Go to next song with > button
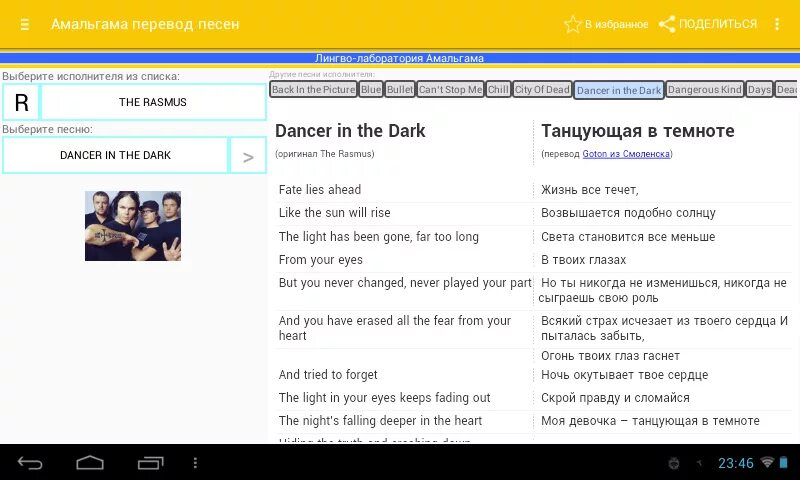The height and width of the screenshot is (480, 800). tap(248, 155)
